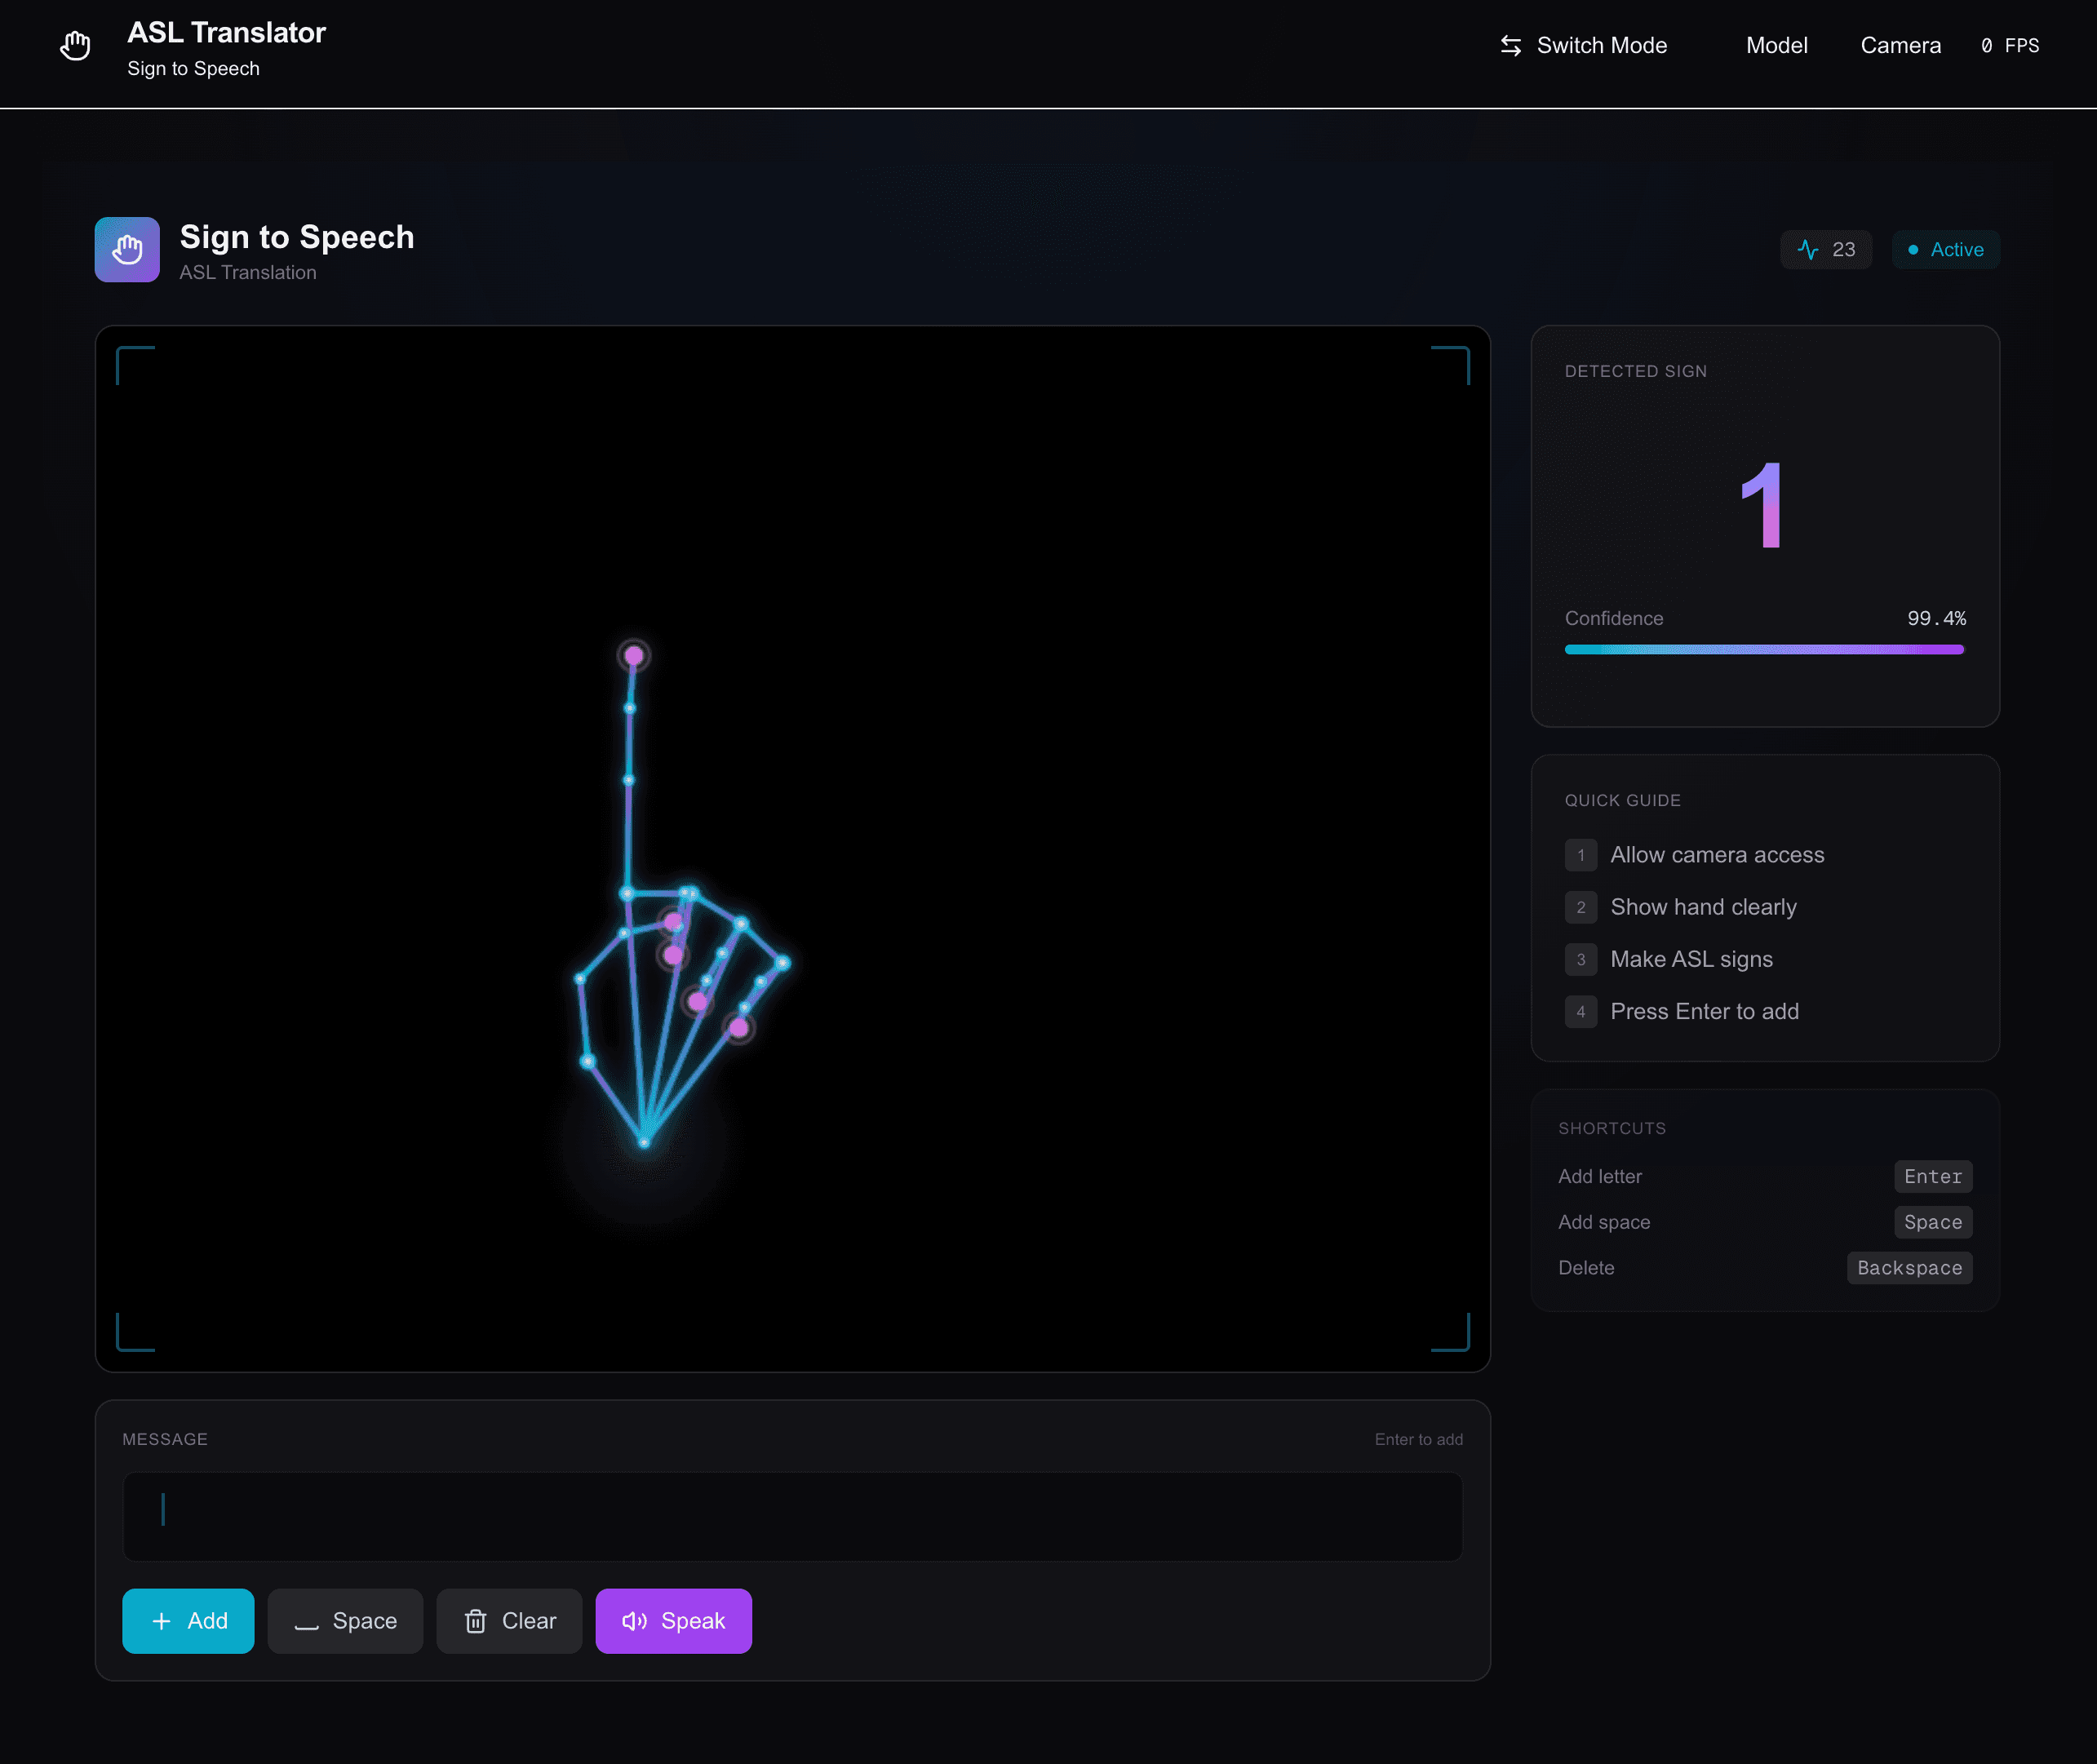Click the activity pulse icon showing 23
Screen dimensions: 2097x1764
[1810, 249]
